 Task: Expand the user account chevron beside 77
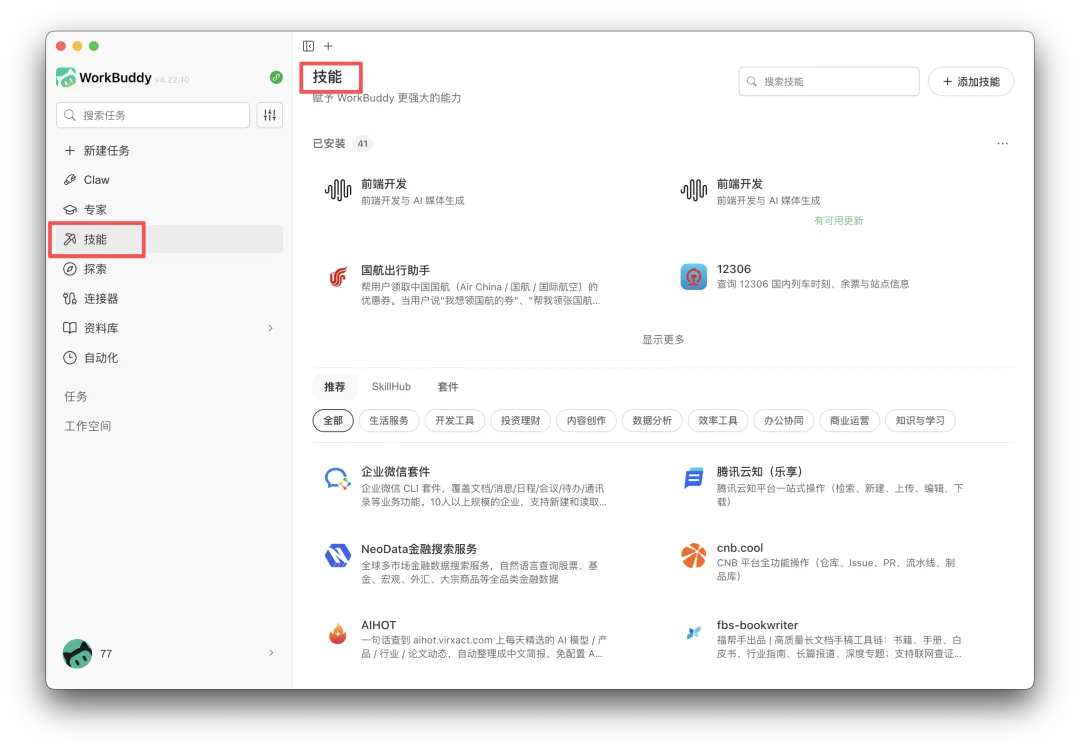[x=271, y=653]
